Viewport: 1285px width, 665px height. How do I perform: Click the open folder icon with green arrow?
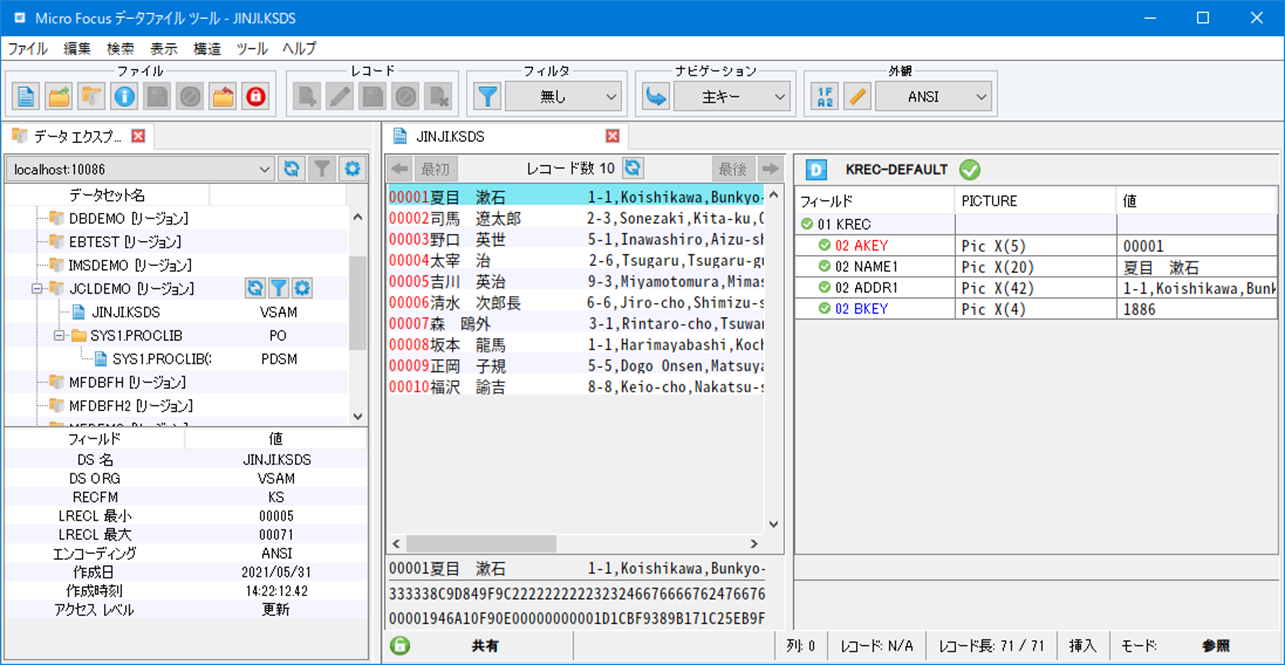59,96
